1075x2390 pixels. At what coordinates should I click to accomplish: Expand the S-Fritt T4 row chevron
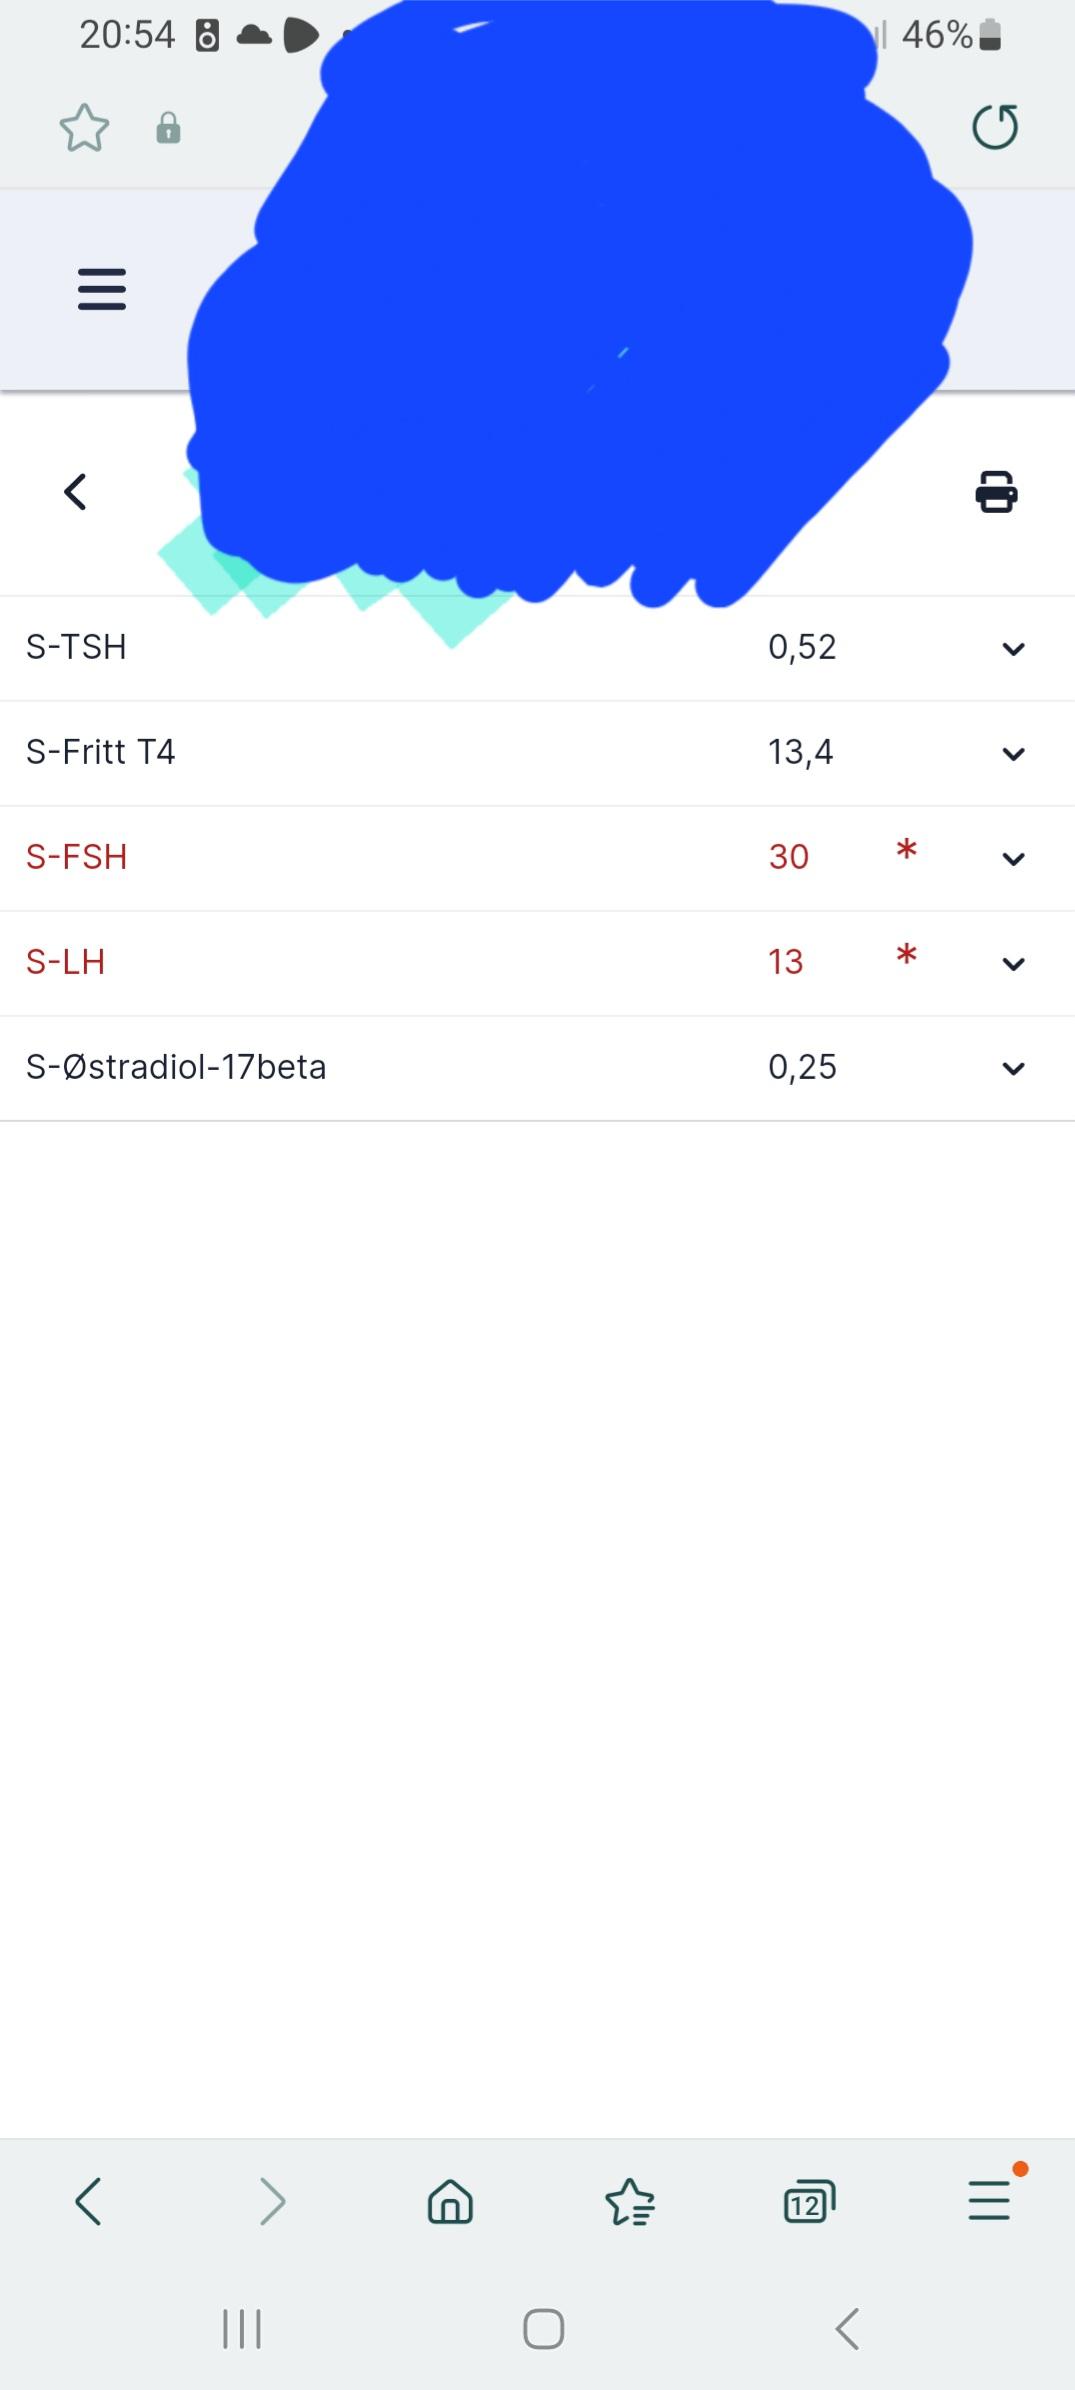pyautogui.click(x=1013, y=754)
